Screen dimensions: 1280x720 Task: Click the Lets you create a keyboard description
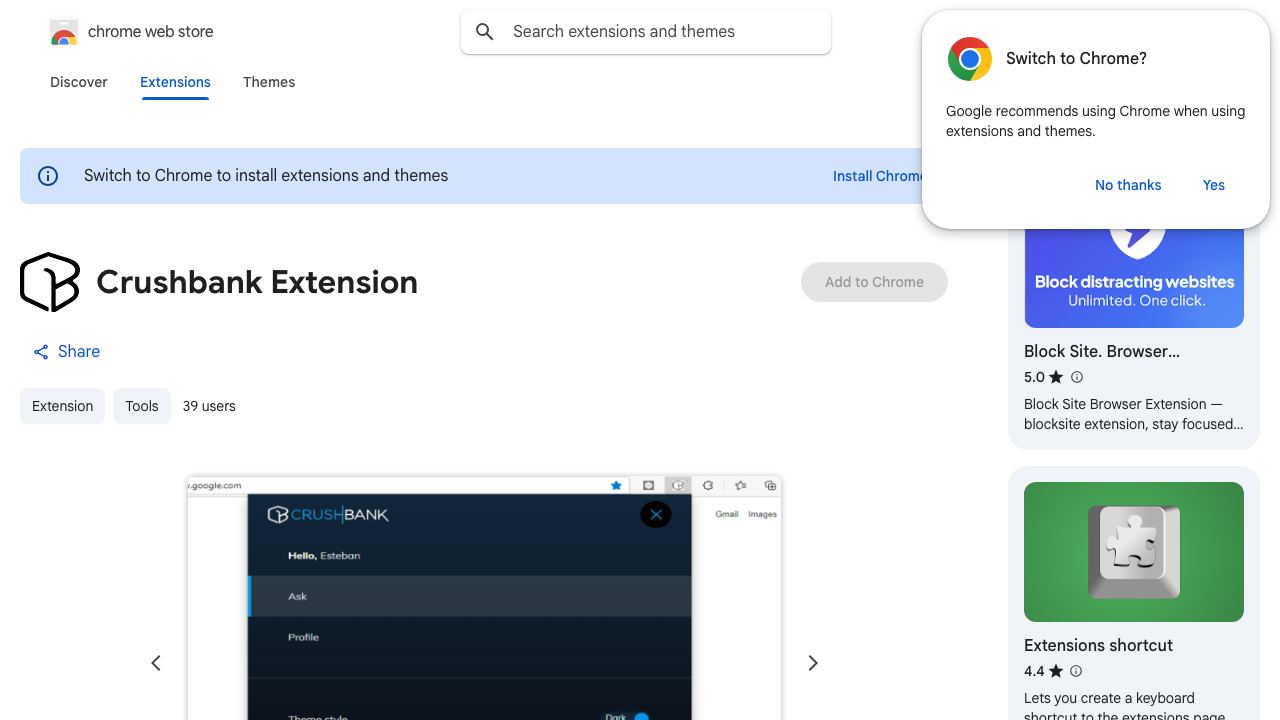click(1124, 706)
